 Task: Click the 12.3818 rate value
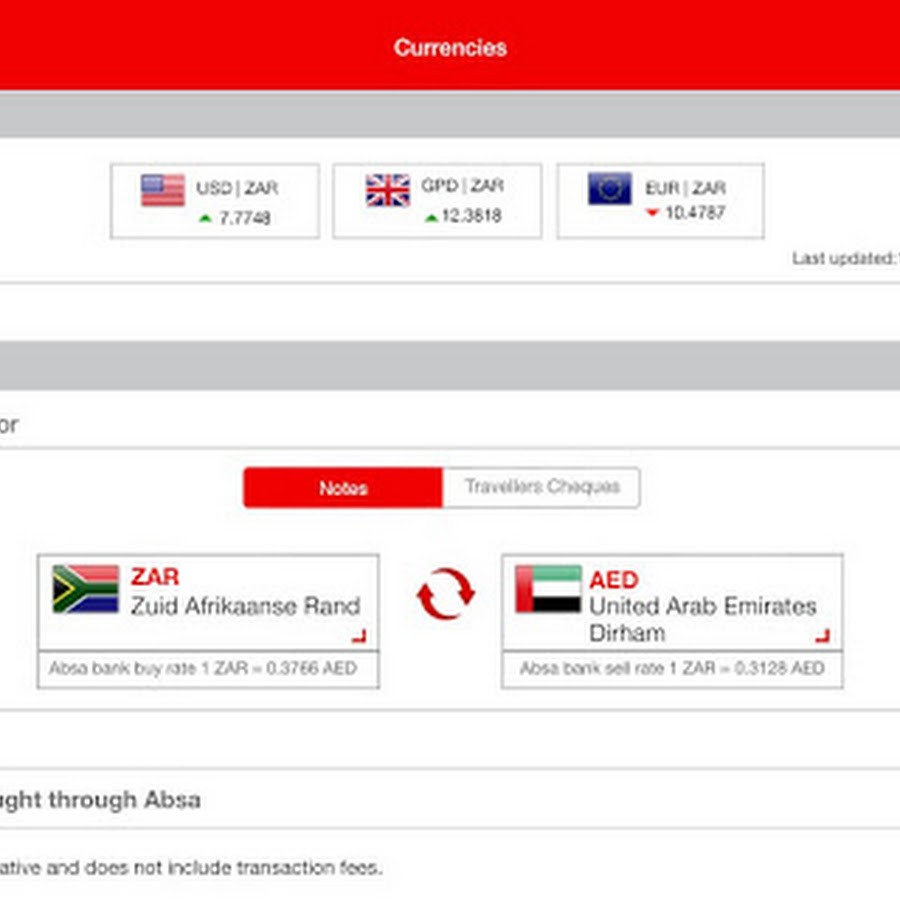pyautogui.click(x=471, y=216)
